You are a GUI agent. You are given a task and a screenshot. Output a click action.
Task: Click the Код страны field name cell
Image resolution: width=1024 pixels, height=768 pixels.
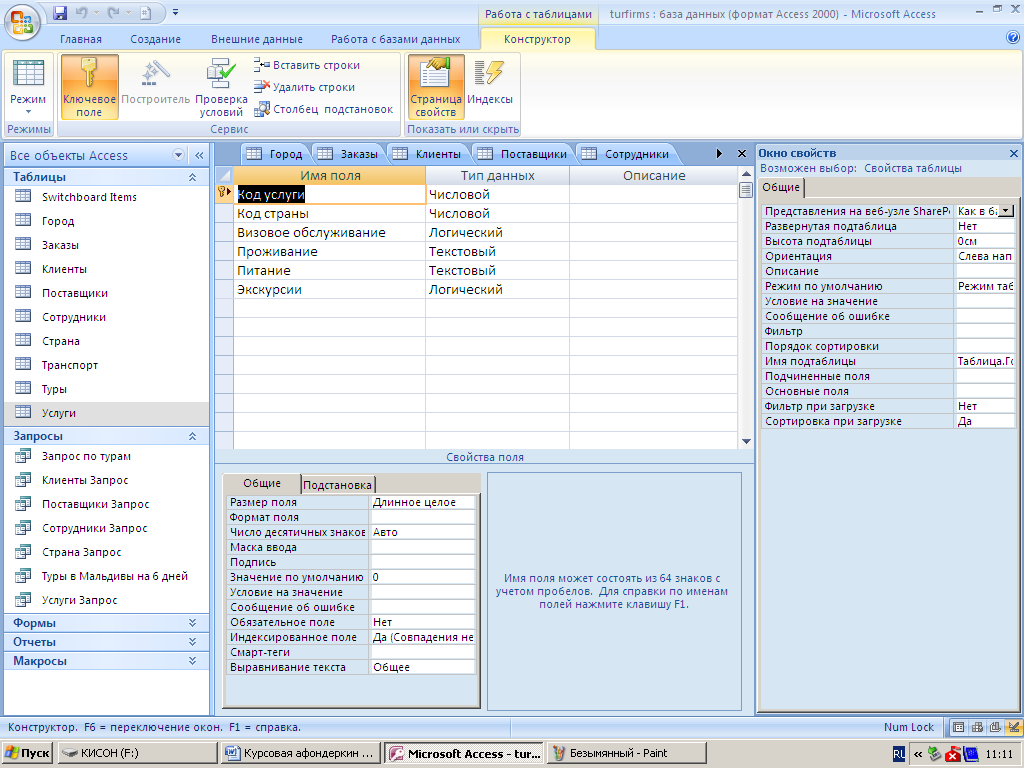tap(330, 214)
